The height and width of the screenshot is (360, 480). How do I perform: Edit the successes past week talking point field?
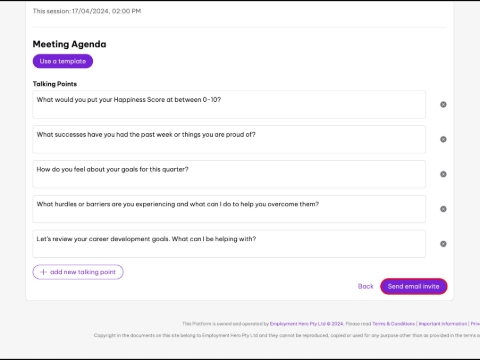tap(229, 139)
